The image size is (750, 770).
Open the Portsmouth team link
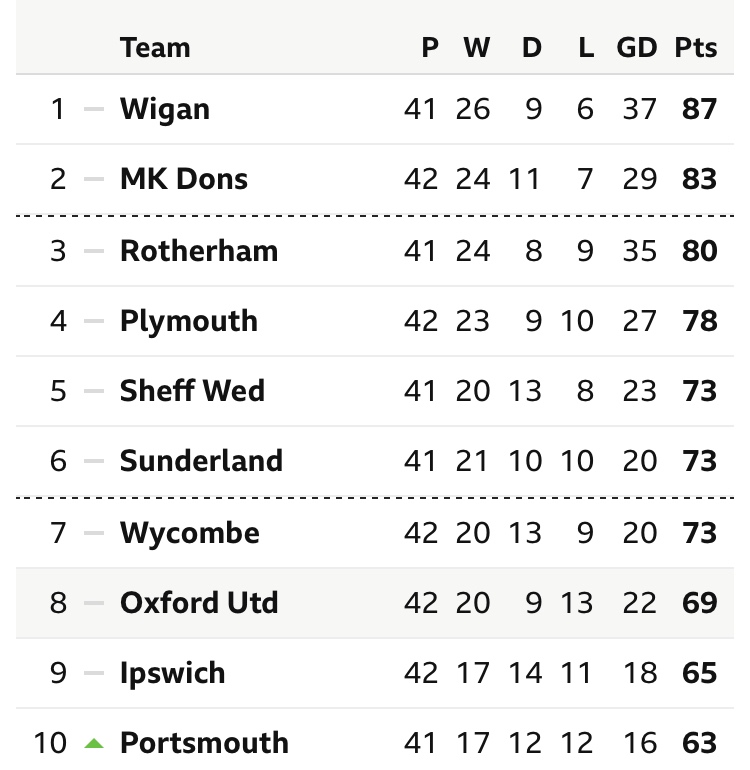point(204,743)
